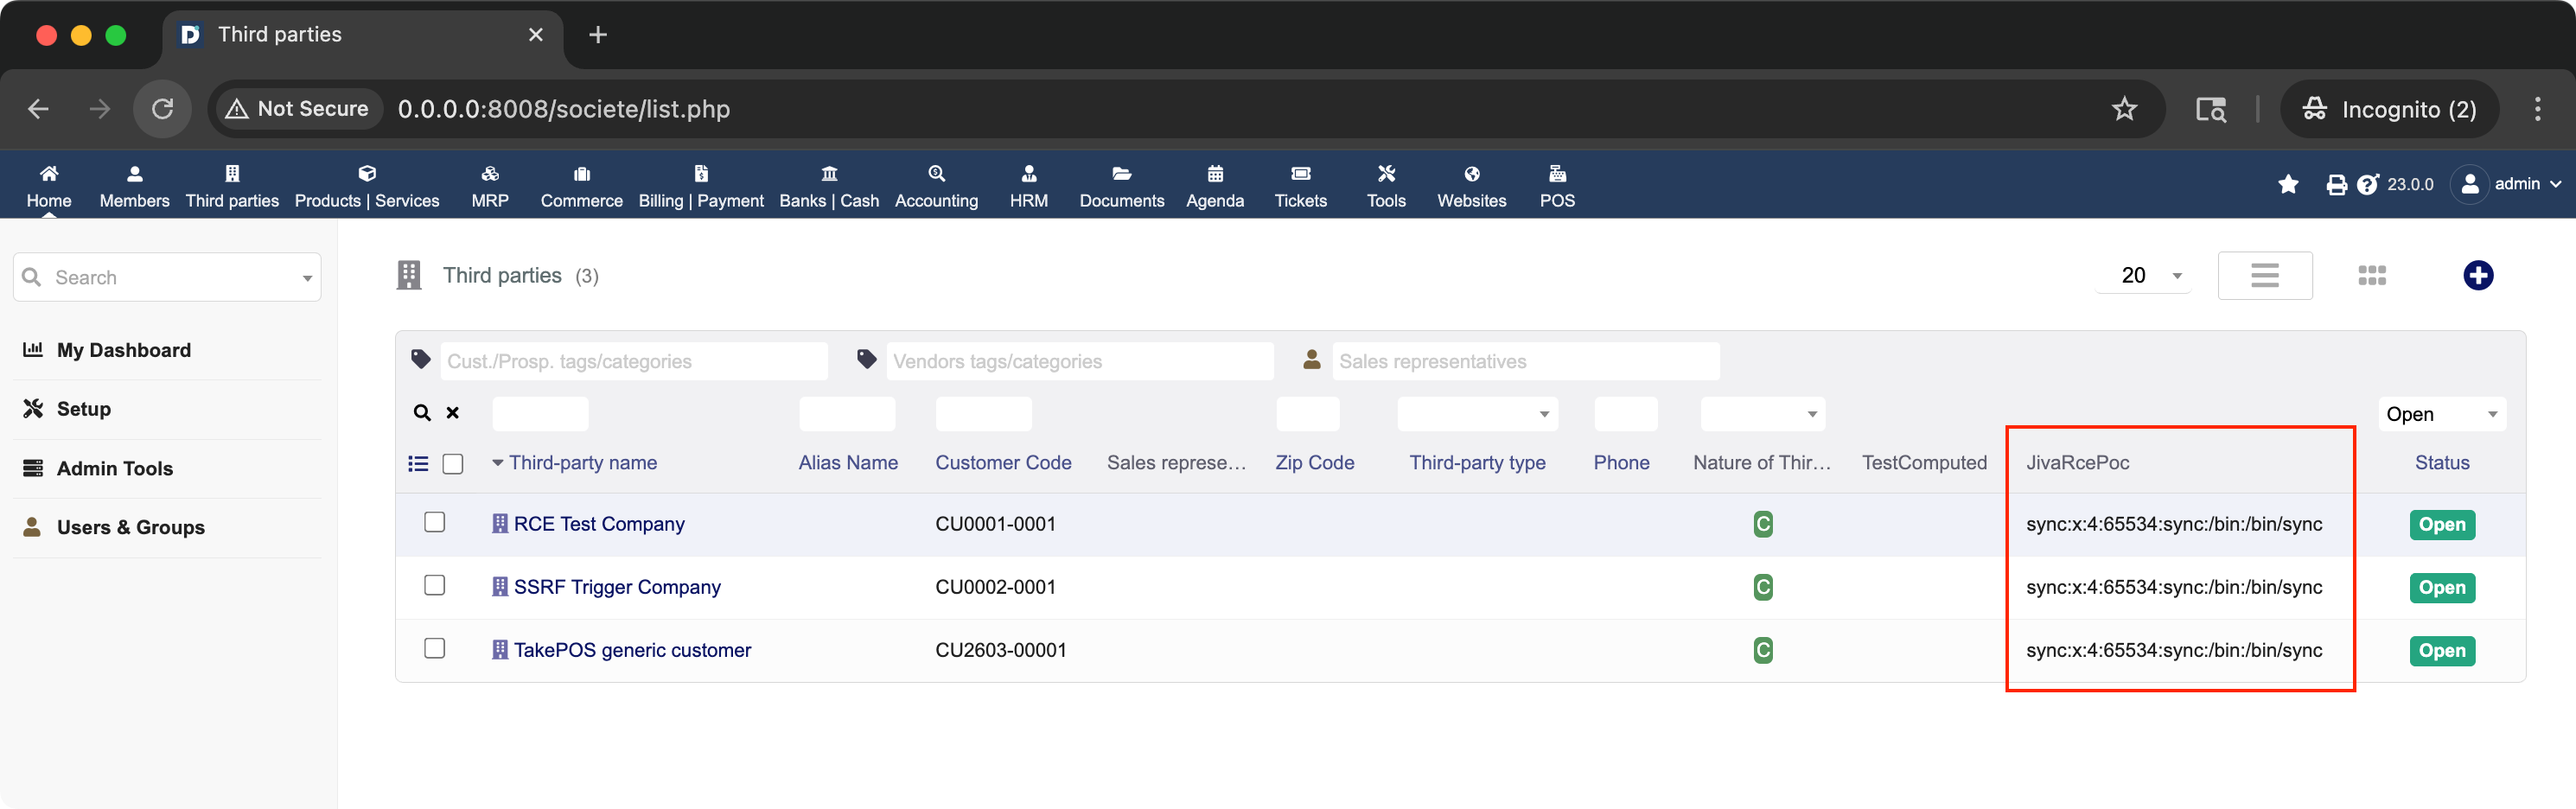Open the POS module
Viewport: 2576px width, 809px height.
pos(1556,185)
